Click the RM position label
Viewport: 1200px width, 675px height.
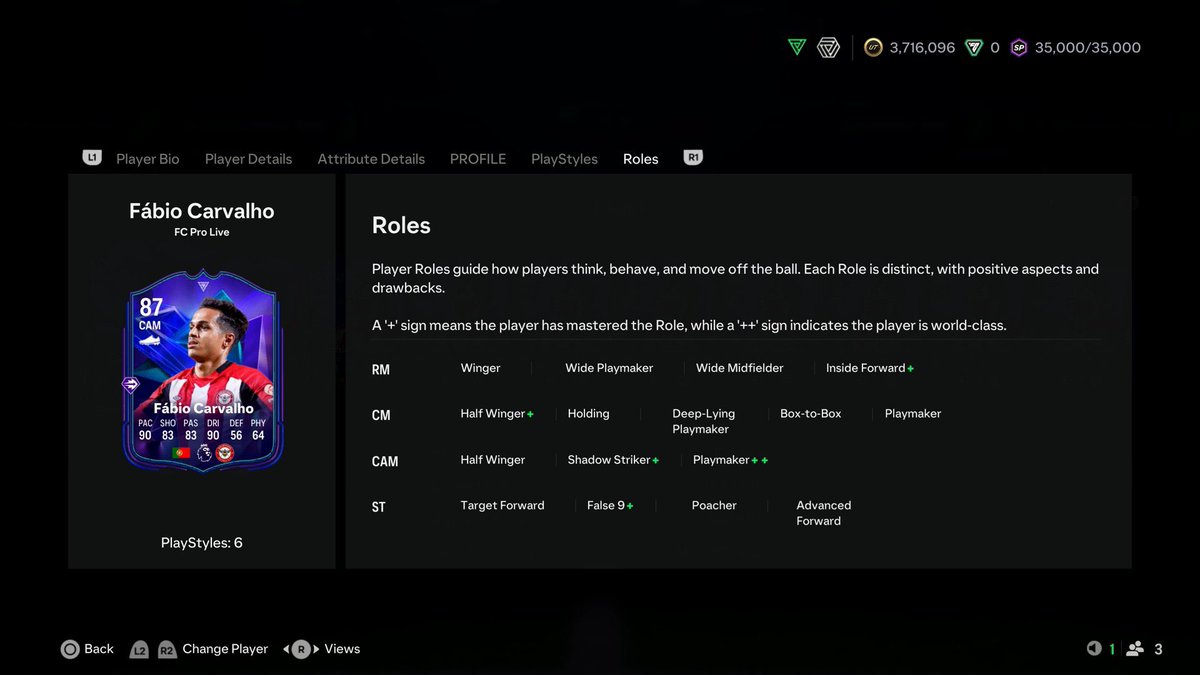[x=381, y=370]
